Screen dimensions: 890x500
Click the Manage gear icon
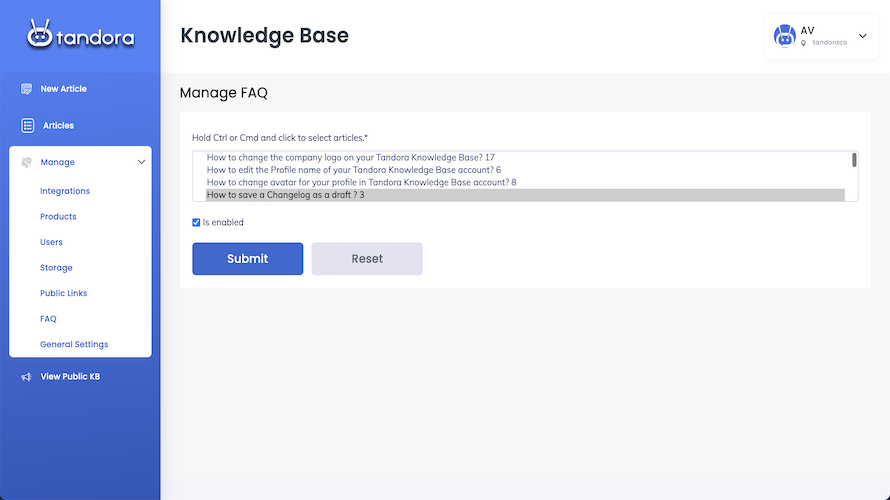tap(26, 162)
